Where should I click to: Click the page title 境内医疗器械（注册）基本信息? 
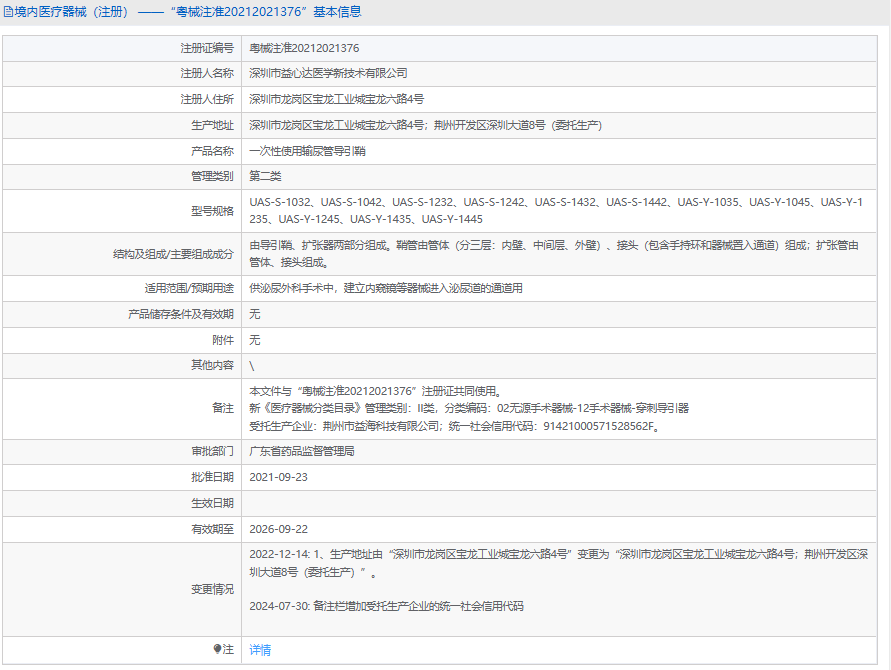click(x=188, y=12)
